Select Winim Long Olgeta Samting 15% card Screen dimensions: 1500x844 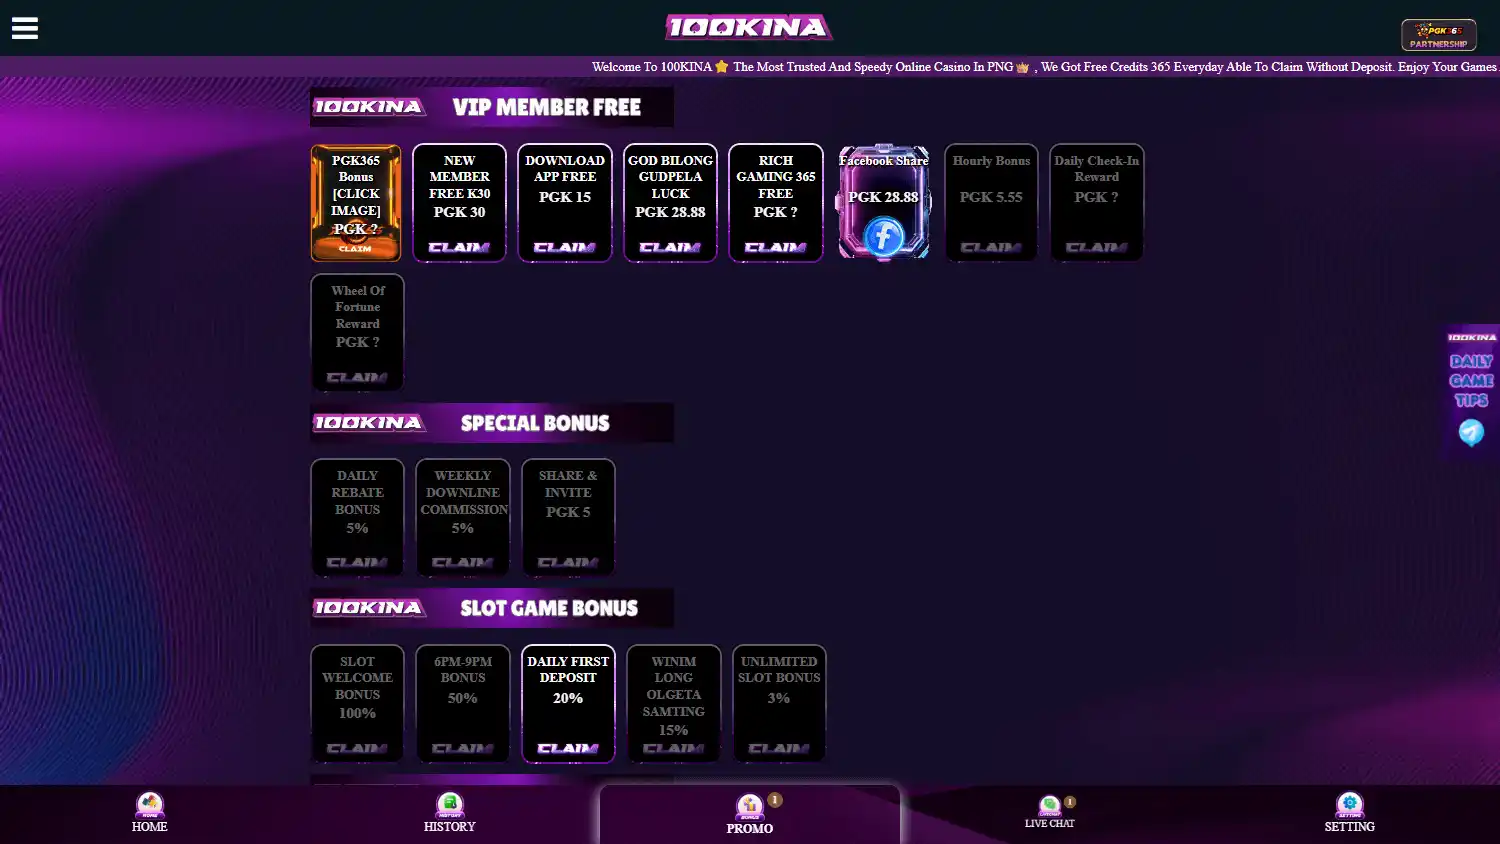coord(674,704)
